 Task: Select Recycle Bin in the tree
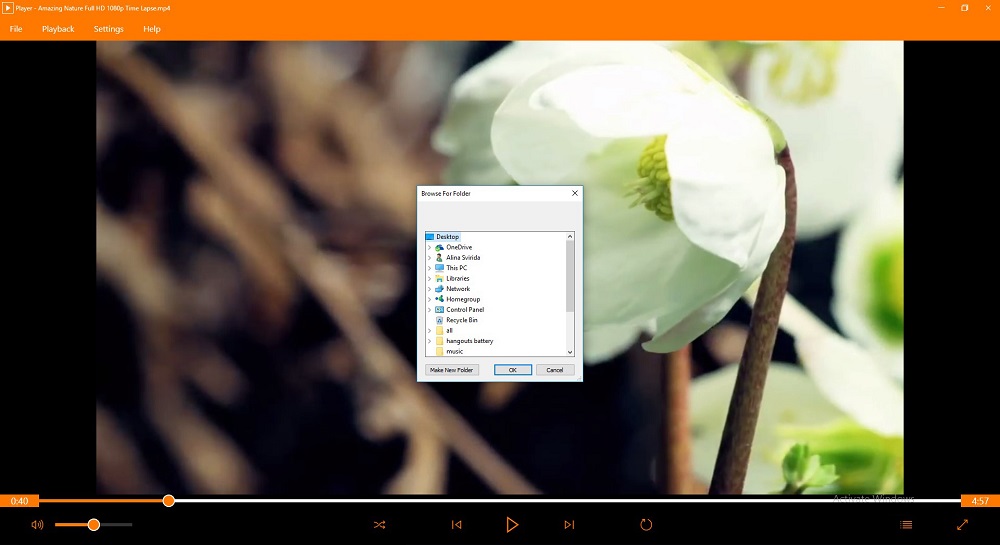(462, 320)
